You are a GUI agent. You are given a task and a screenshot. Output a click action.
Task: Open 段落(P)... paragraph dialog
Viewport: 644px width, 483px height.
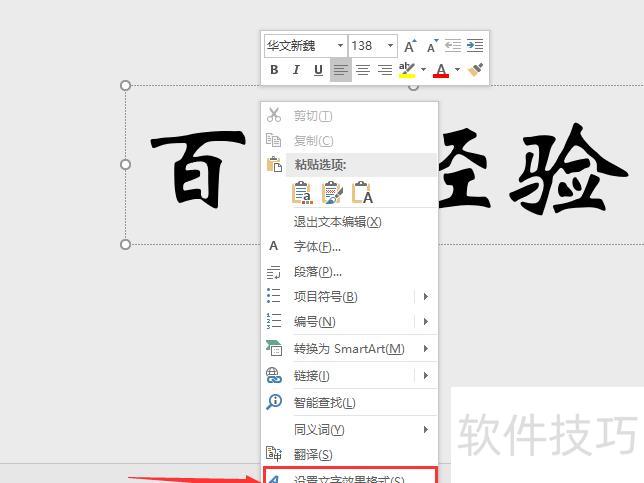tap(350, 272)
